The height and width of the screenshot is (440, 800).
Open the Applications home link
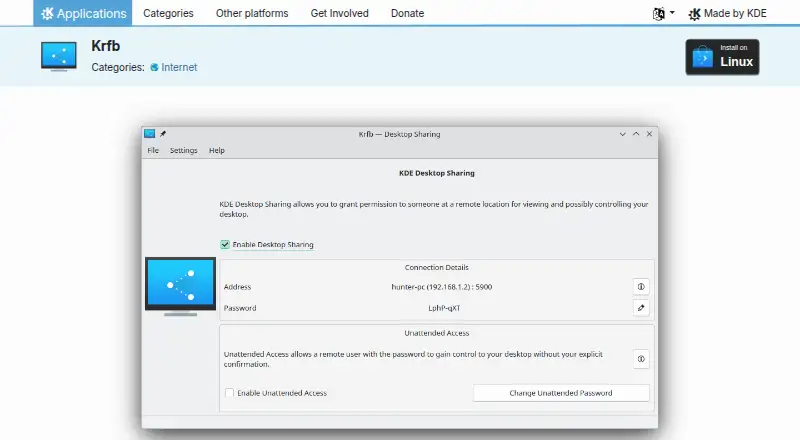(x=83, y=13)
